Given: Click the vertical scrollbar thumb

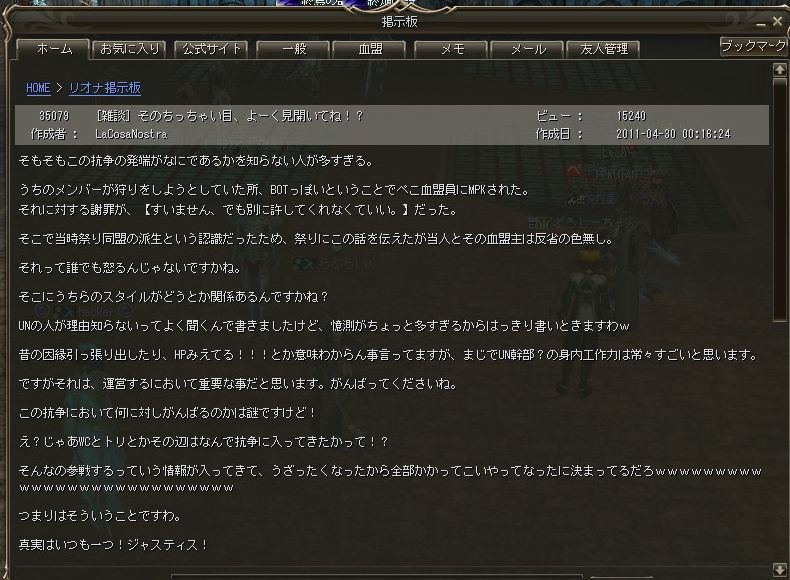Looking at the screenshot, I should point(779,199).
